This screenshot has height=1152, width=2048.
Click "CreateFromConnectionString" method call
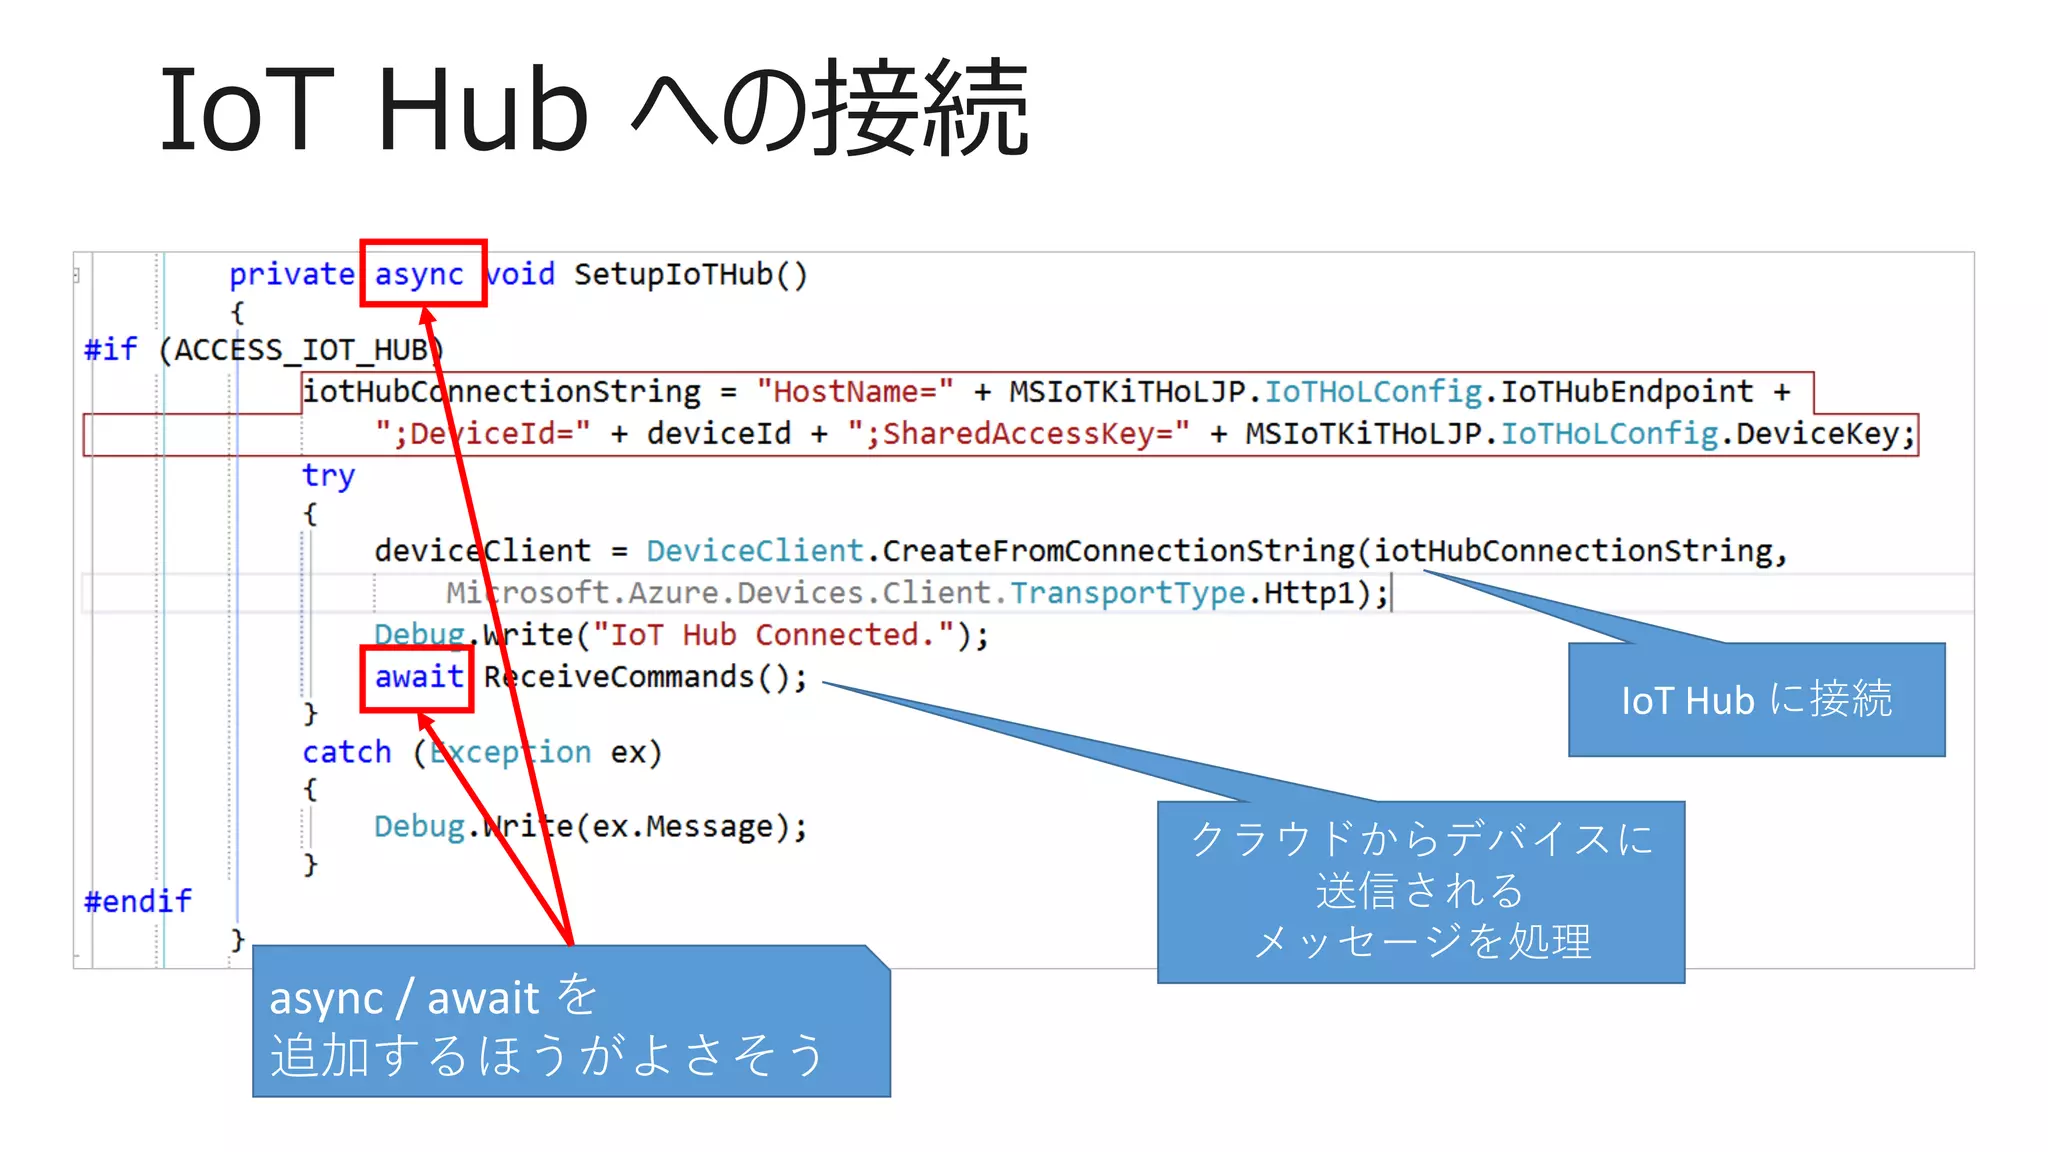(x=1117, y=551)
